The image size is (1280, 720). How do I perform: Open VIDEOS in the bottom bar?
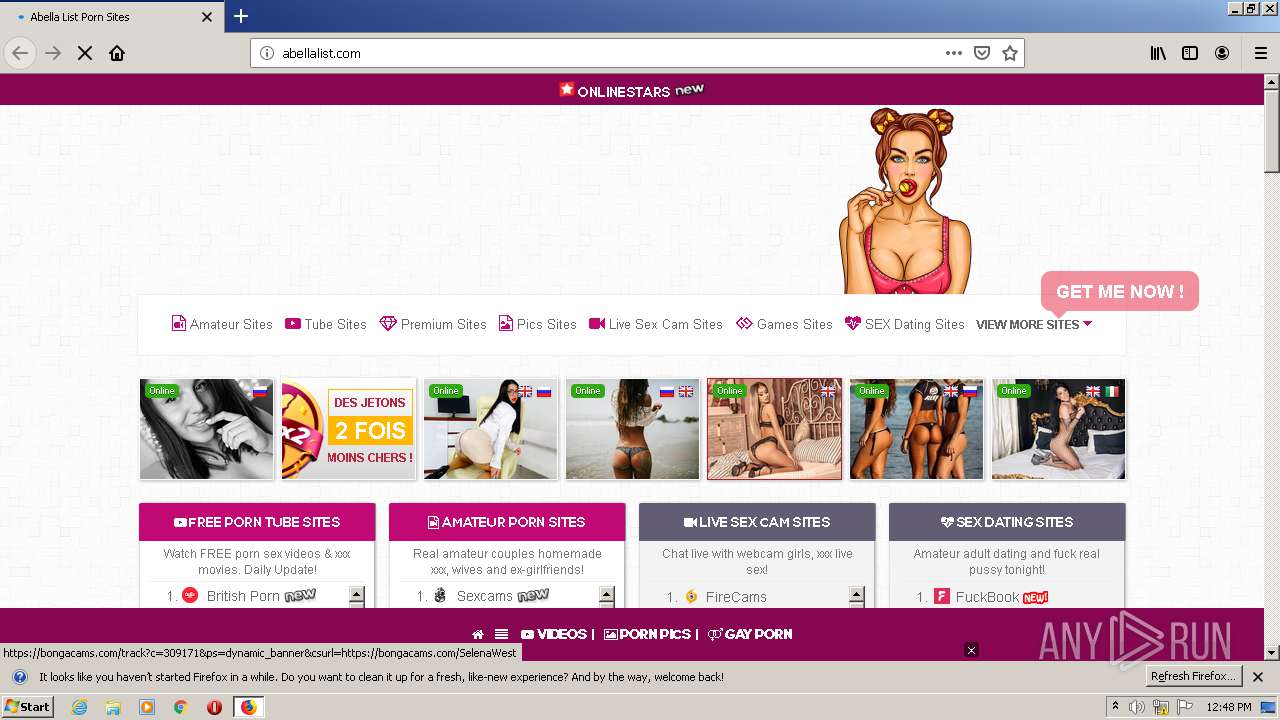(554, 634)
